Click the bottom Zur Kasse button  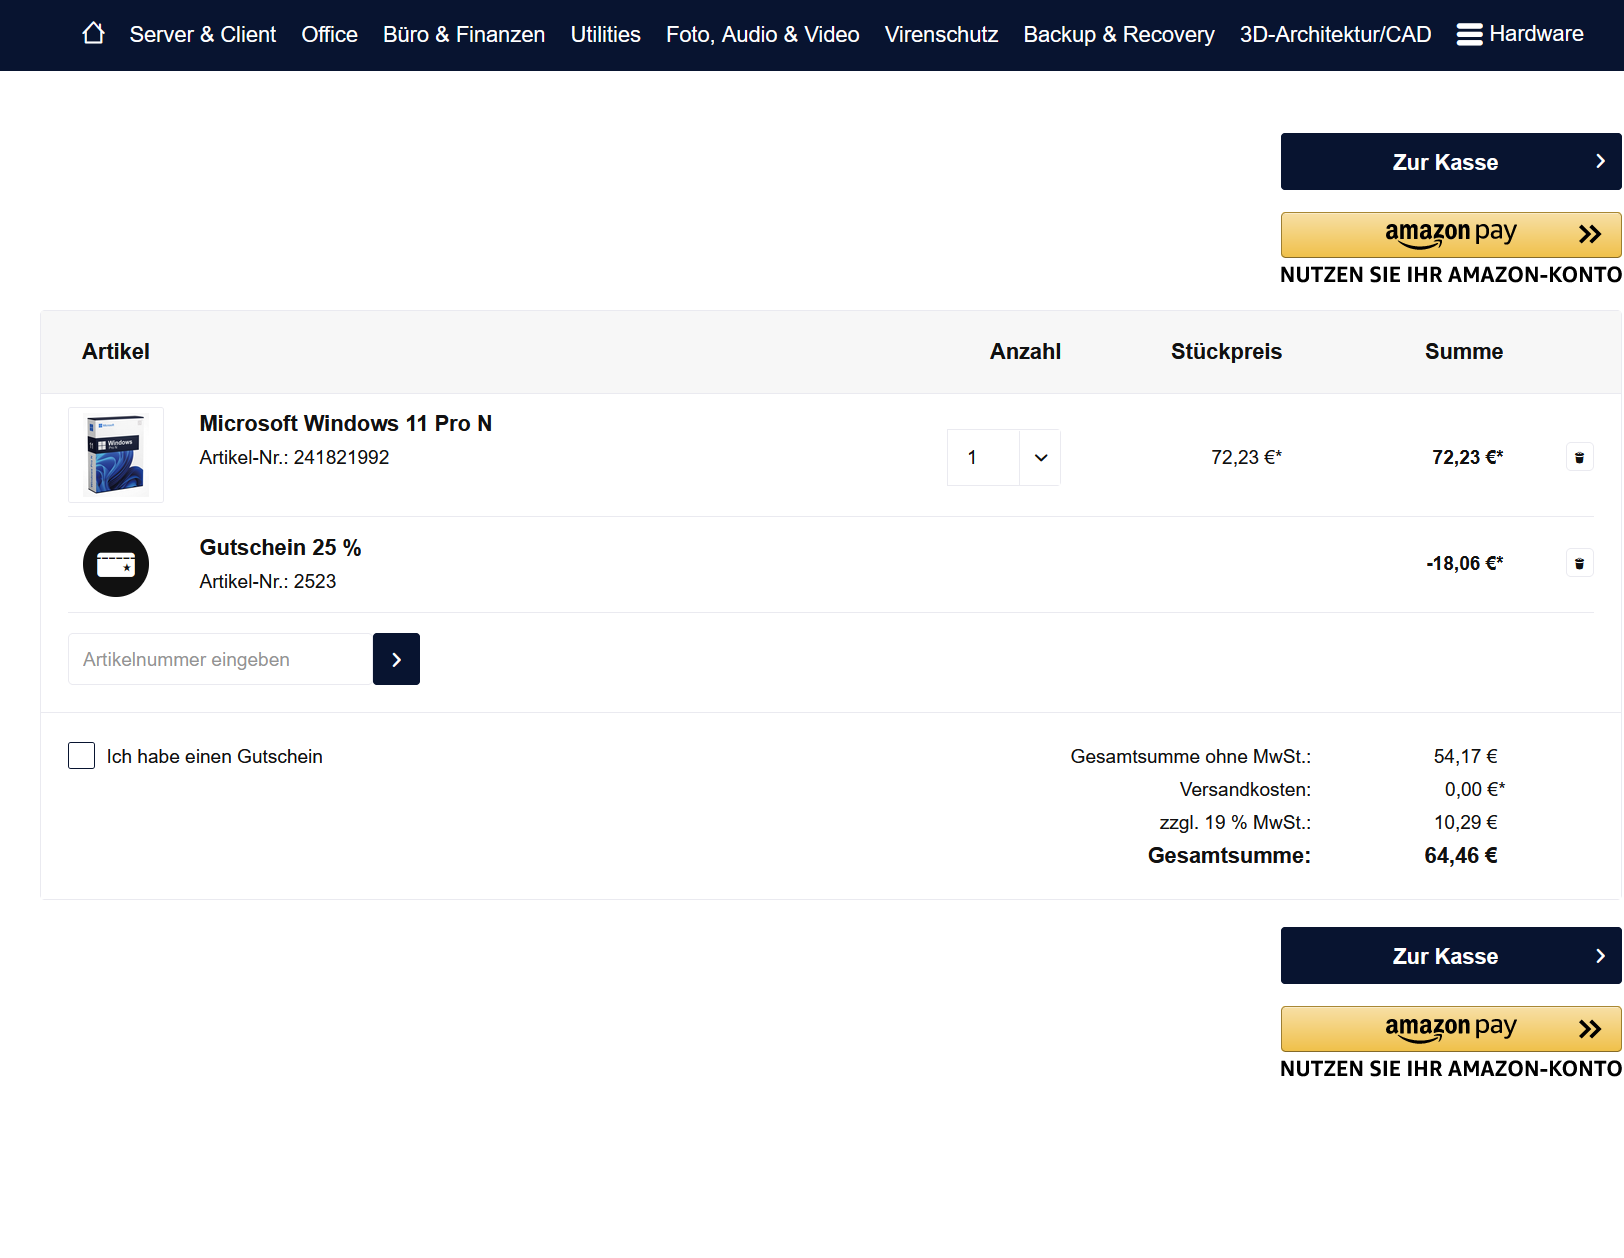point(1451,955)
